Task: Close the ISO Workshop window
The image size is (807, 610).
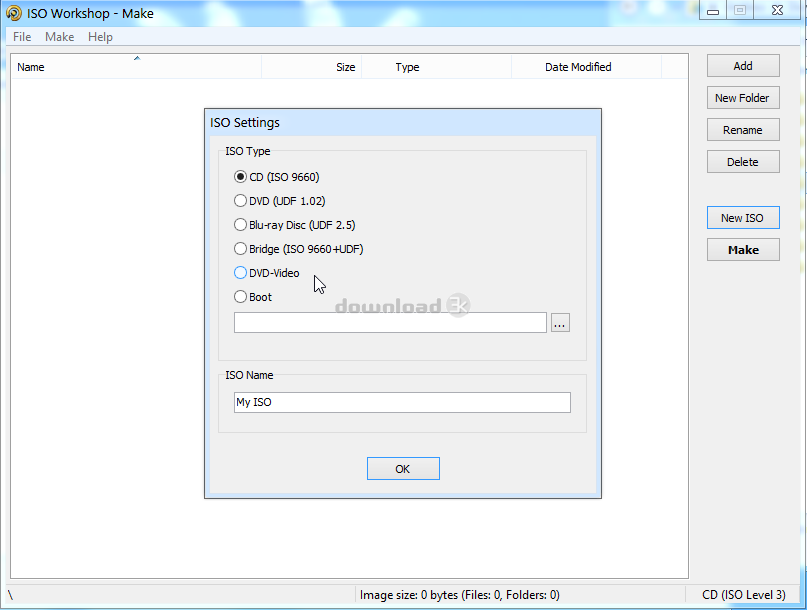Action: click(x=777, y=10)
